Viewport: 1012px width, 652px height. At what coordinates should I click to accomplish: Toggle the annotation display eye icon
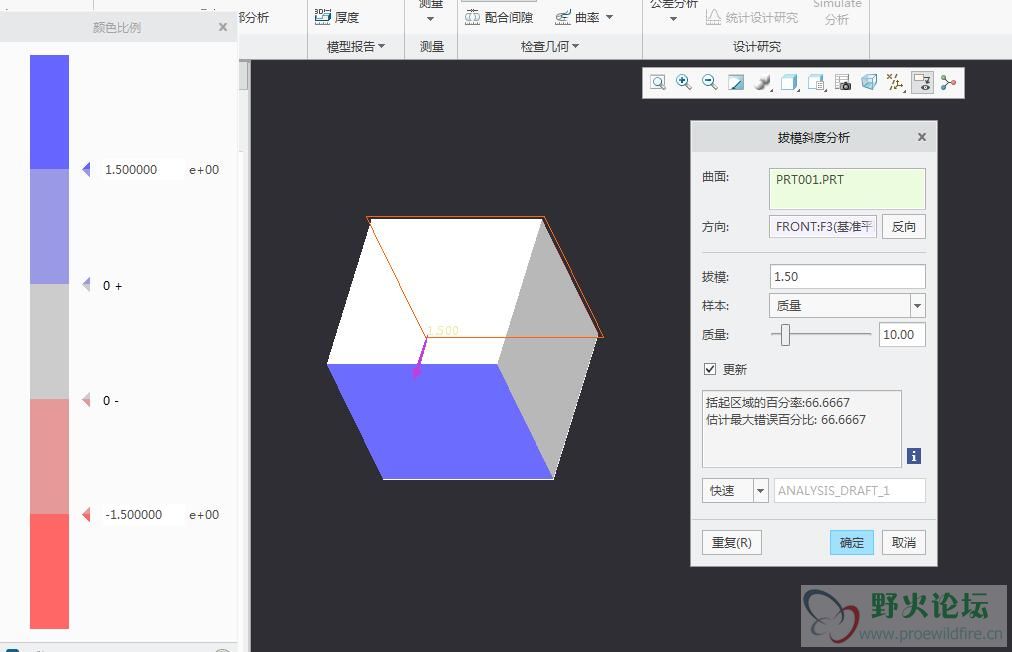pos(922,83)
